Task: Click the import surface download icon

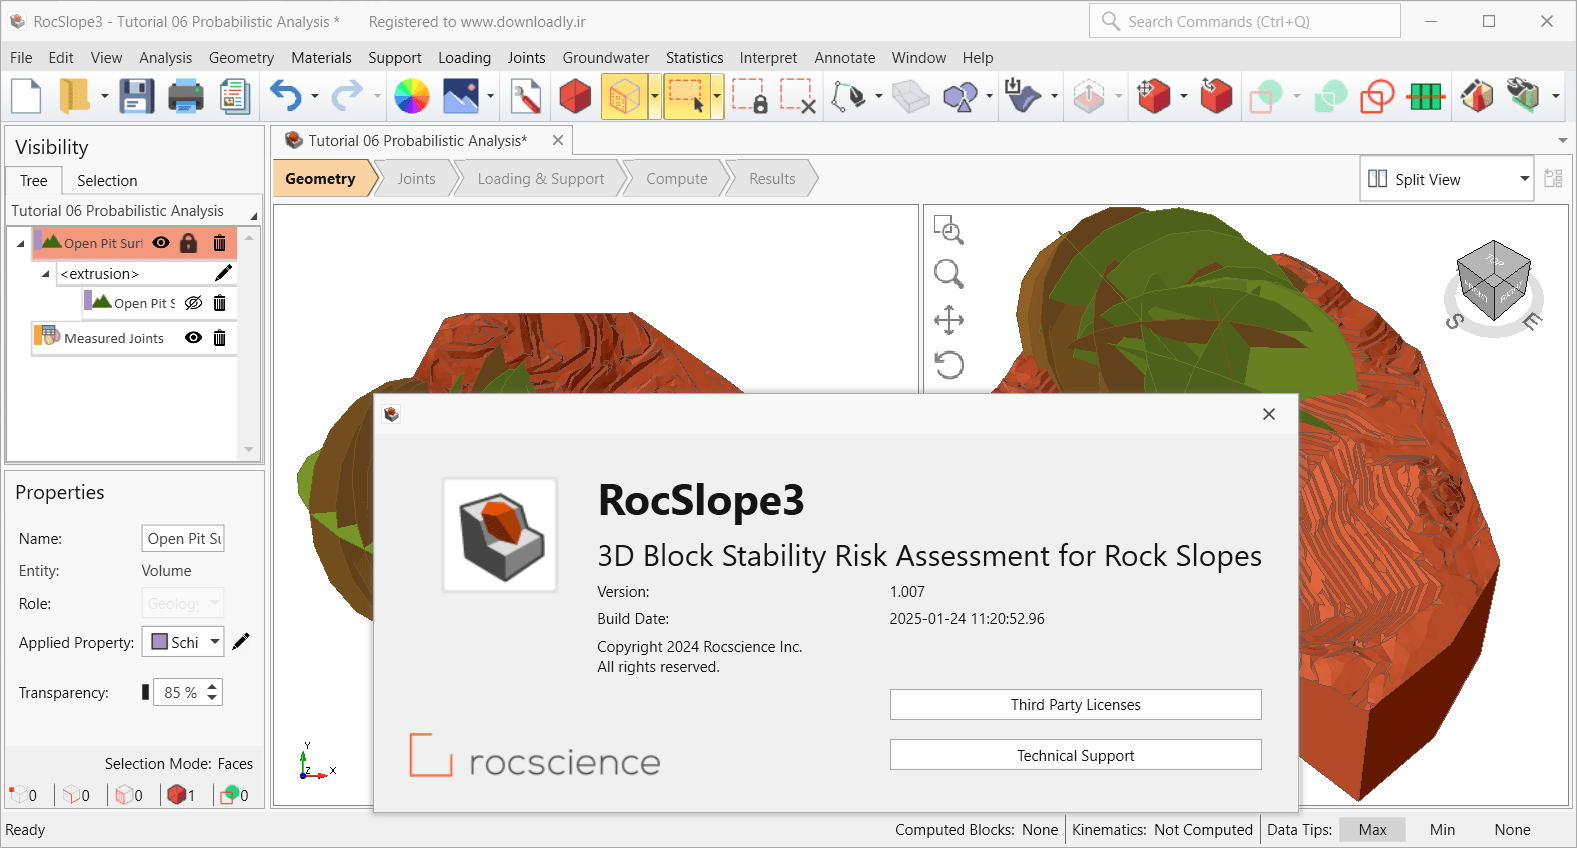Action: tap(1023, 97)
